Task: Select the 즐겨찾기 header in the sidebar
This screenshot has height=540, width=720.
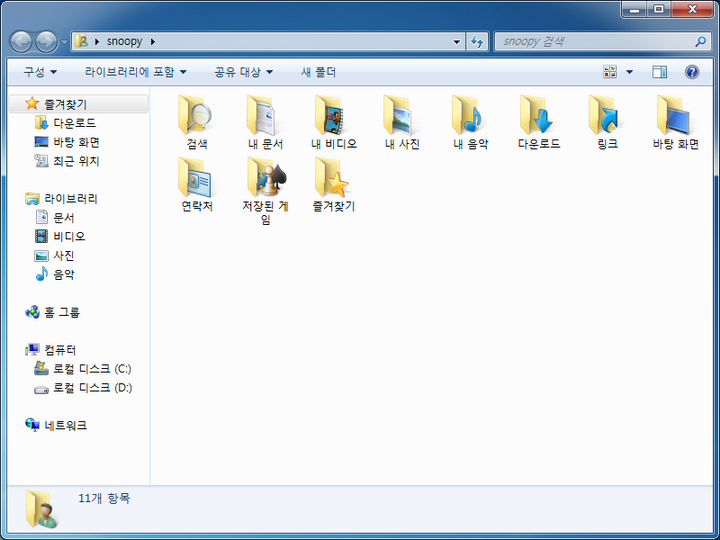Action: point(78,104)
